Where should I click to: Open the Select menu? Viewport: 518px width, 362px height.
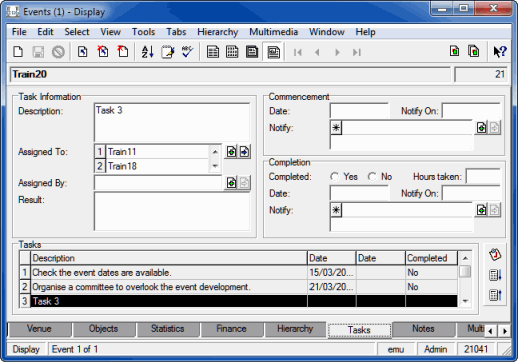coord(77,32)
